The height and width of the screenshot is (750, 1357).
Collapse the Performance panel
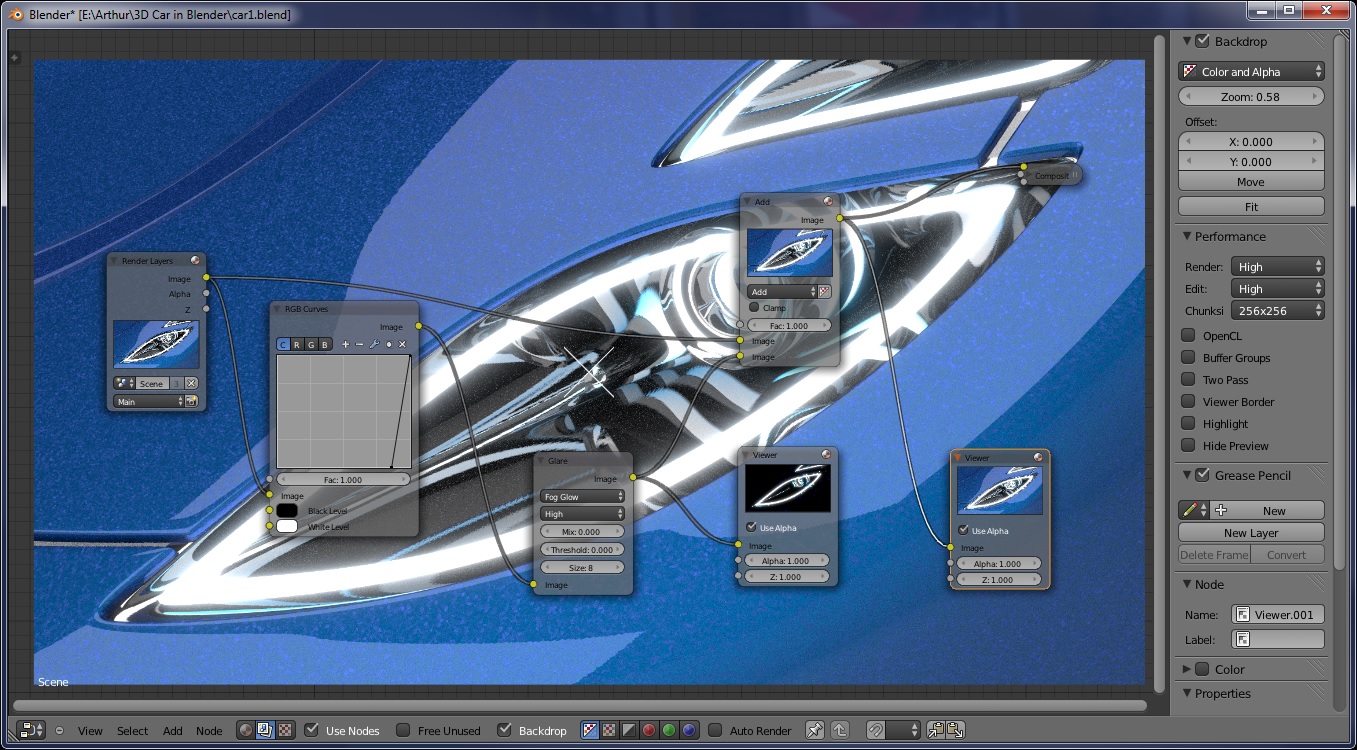tap(1187, 237)
